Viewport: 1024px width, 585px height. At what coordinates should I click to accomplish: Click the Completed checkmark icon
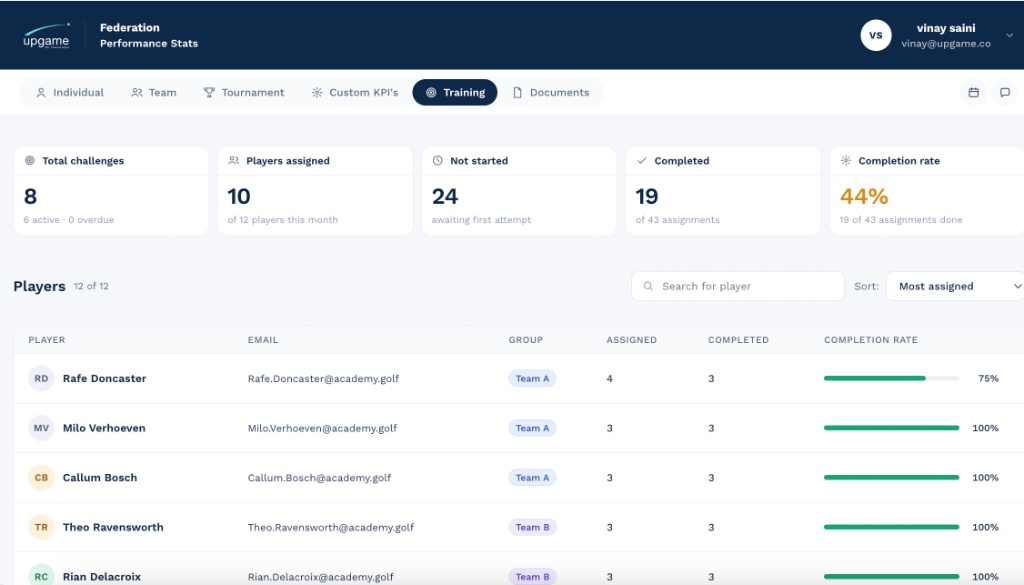point(641,161)
